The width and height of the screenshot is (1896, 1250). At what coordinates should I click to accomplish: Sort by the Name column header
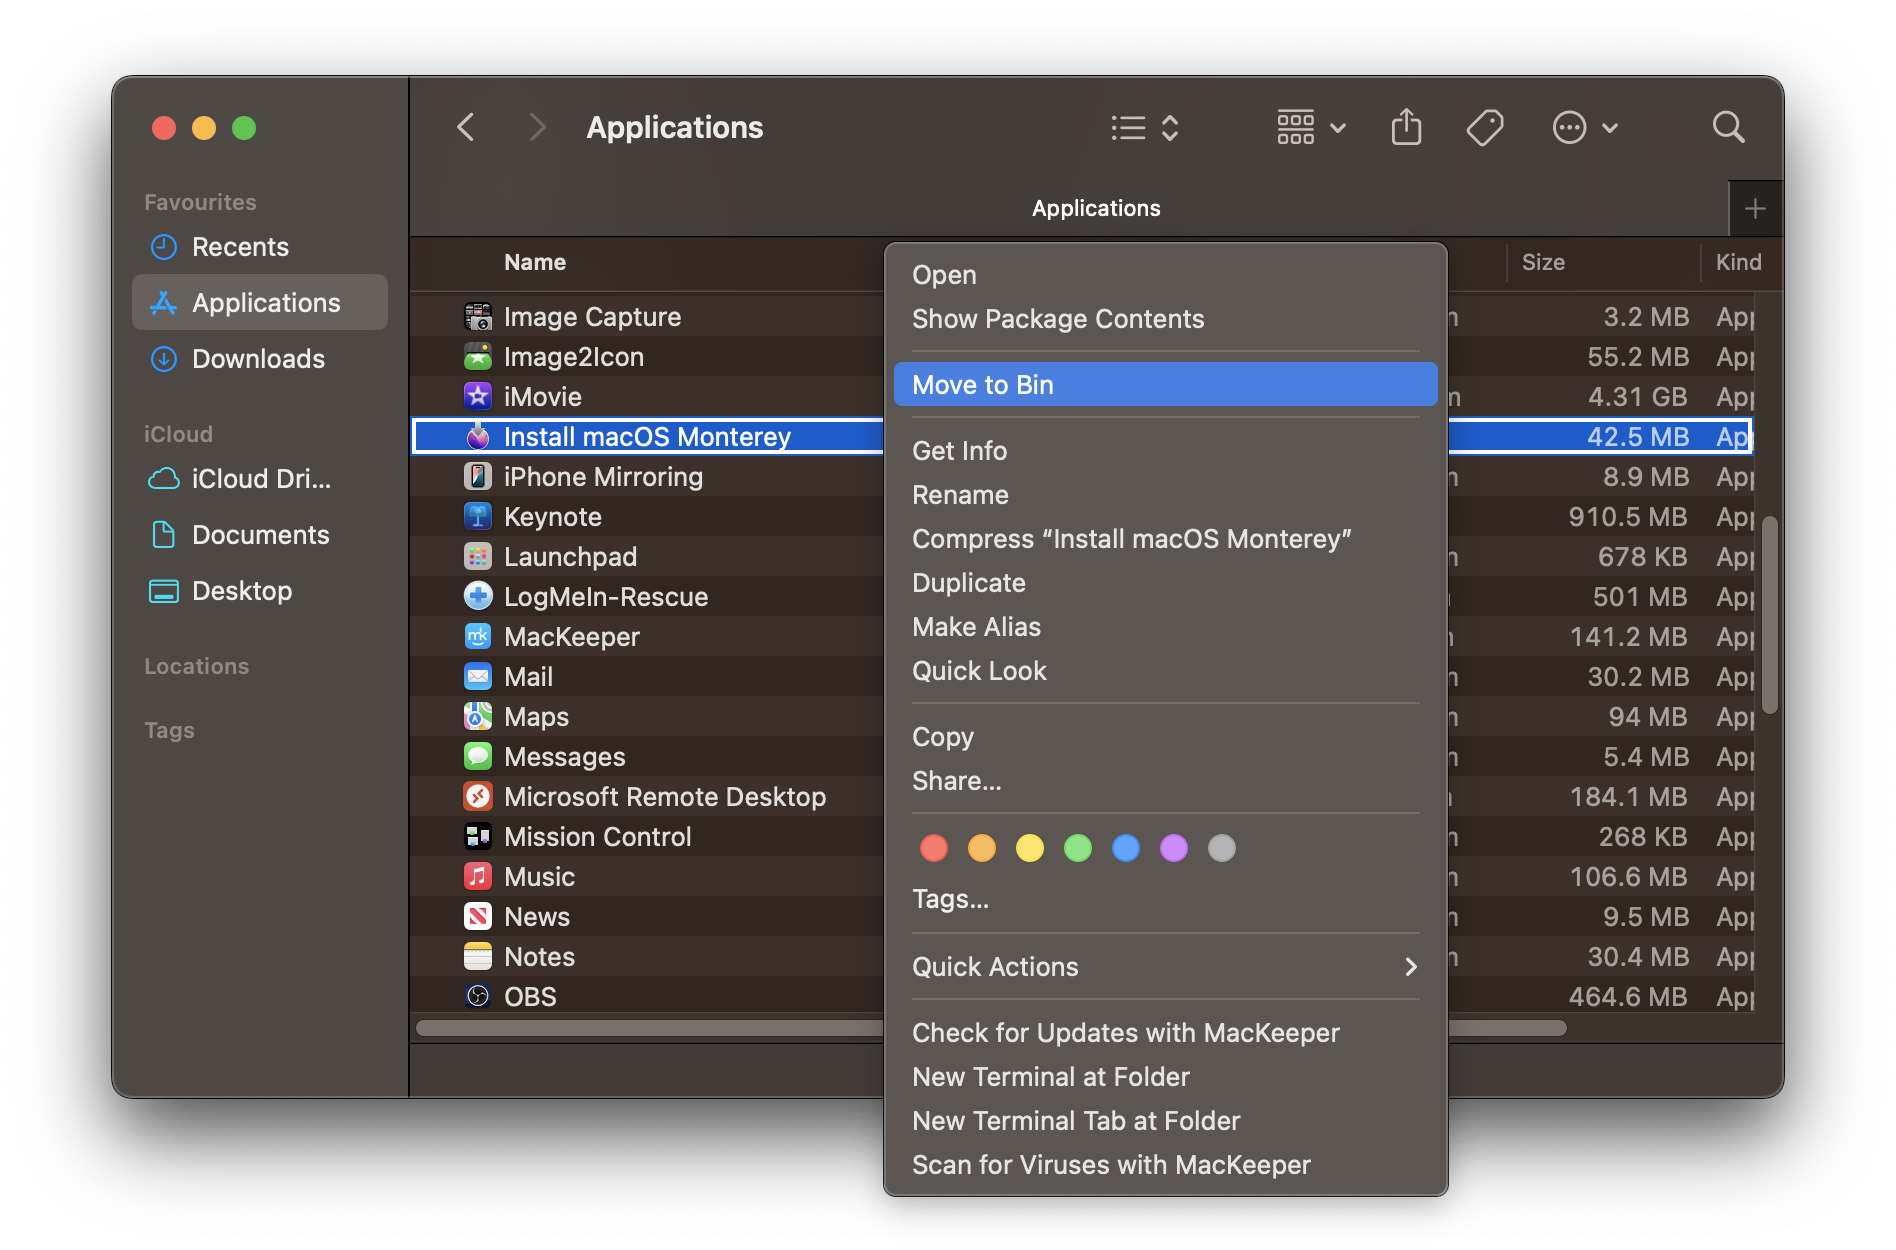[x=535, y=263]
